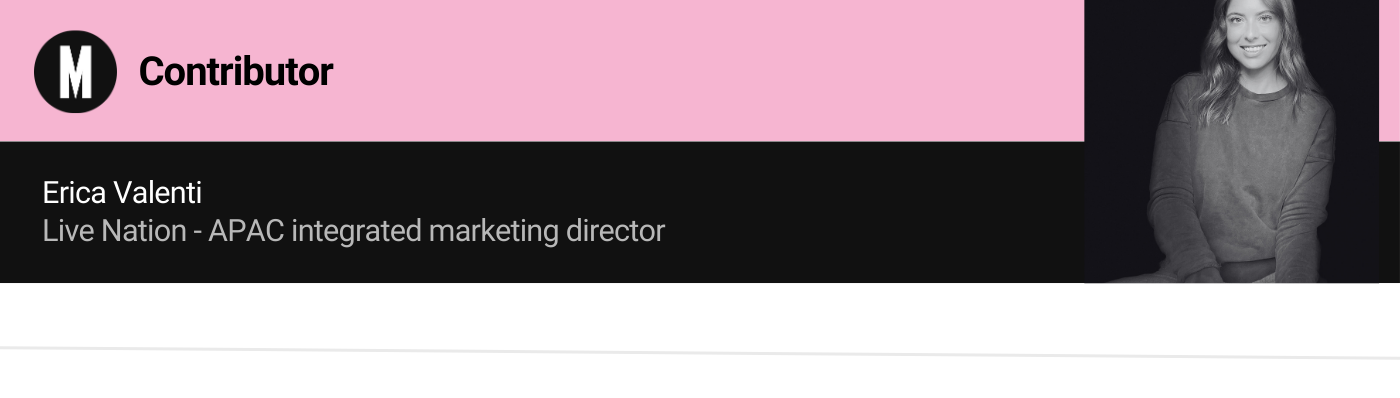
Task: Open Erica Valenti's contributor name
Action: tap(122, 193)
